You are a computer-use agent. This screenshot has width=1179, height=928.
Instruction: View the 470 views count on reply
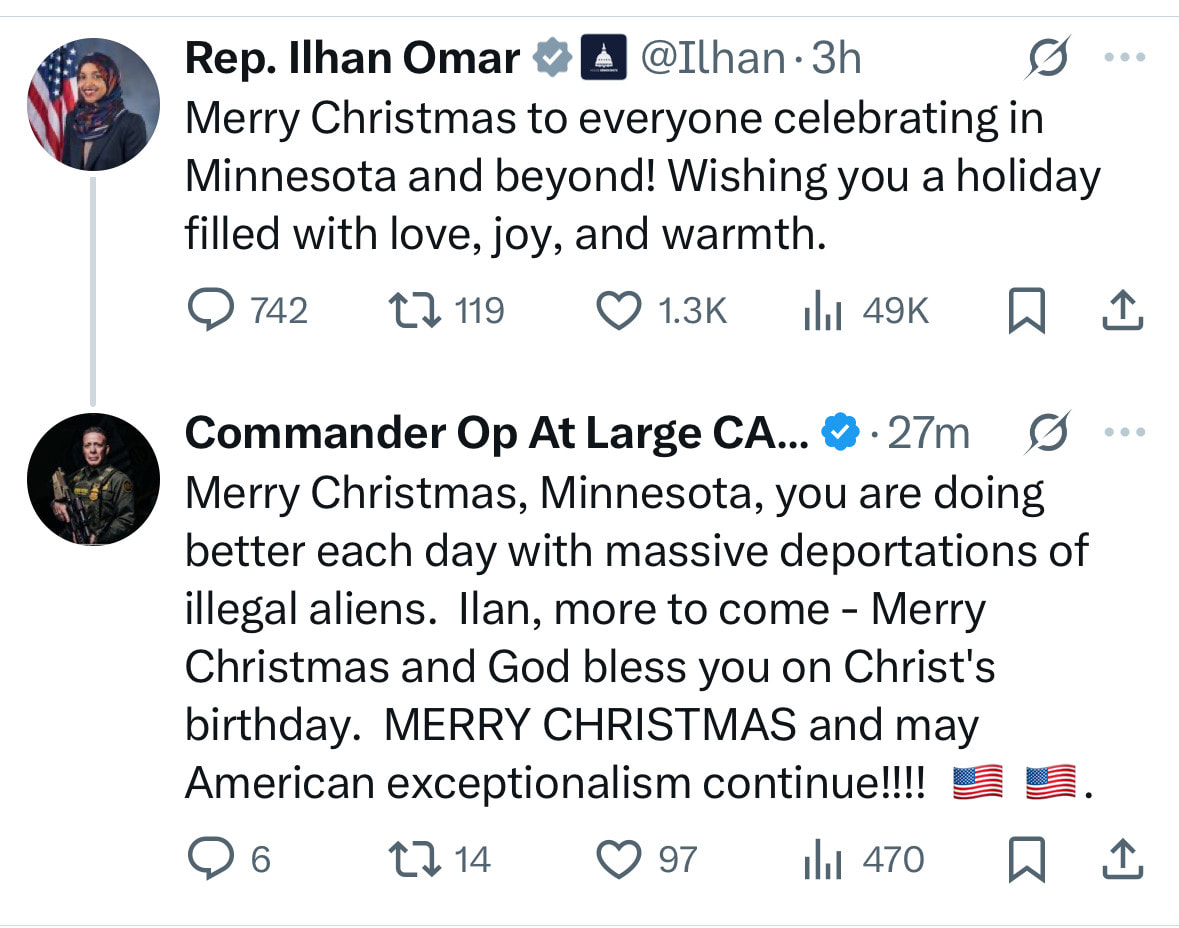point(822,859)
